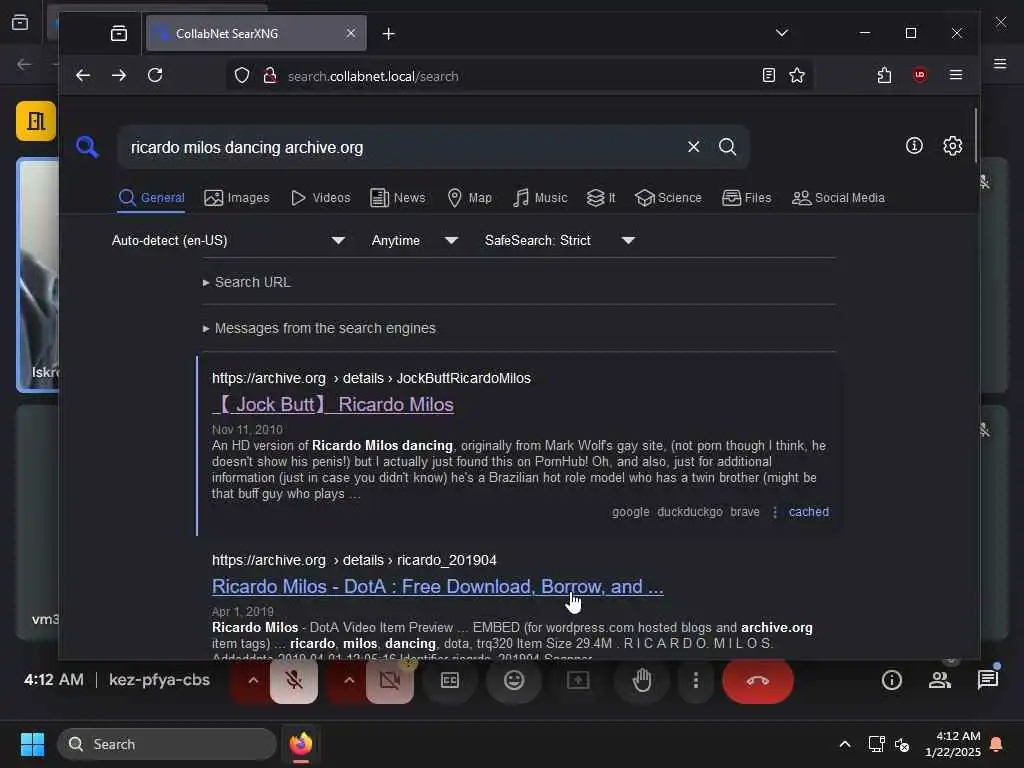Switch to the Science search tab

(668, 198)
